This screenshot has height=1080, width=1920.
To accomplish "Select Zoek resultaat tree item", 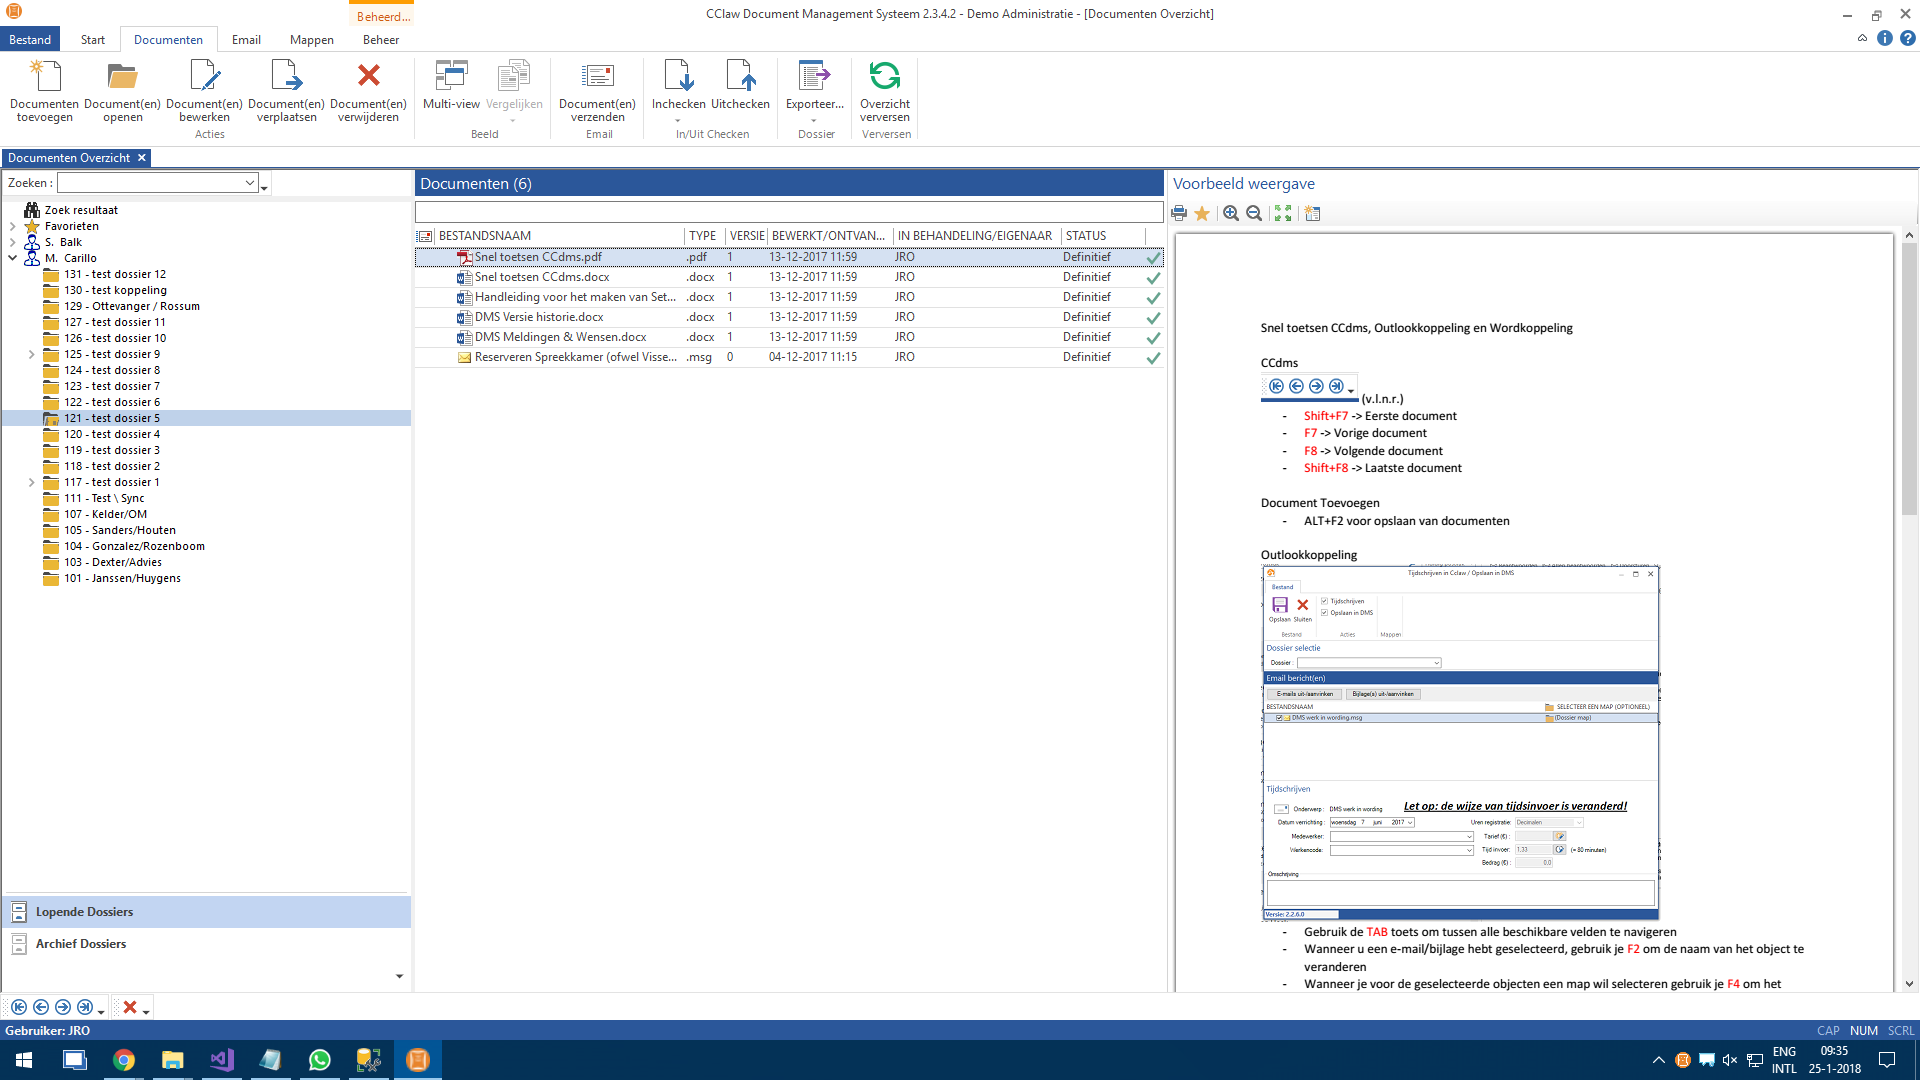I will (x=81, y=210).
